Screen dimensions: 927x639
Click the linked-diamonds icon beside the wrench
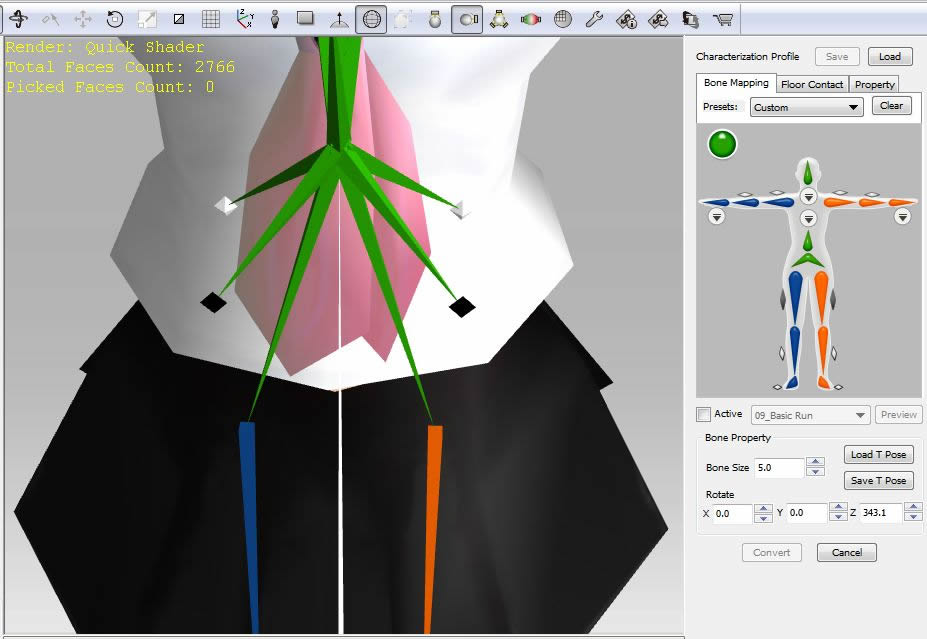coord(658,20)
